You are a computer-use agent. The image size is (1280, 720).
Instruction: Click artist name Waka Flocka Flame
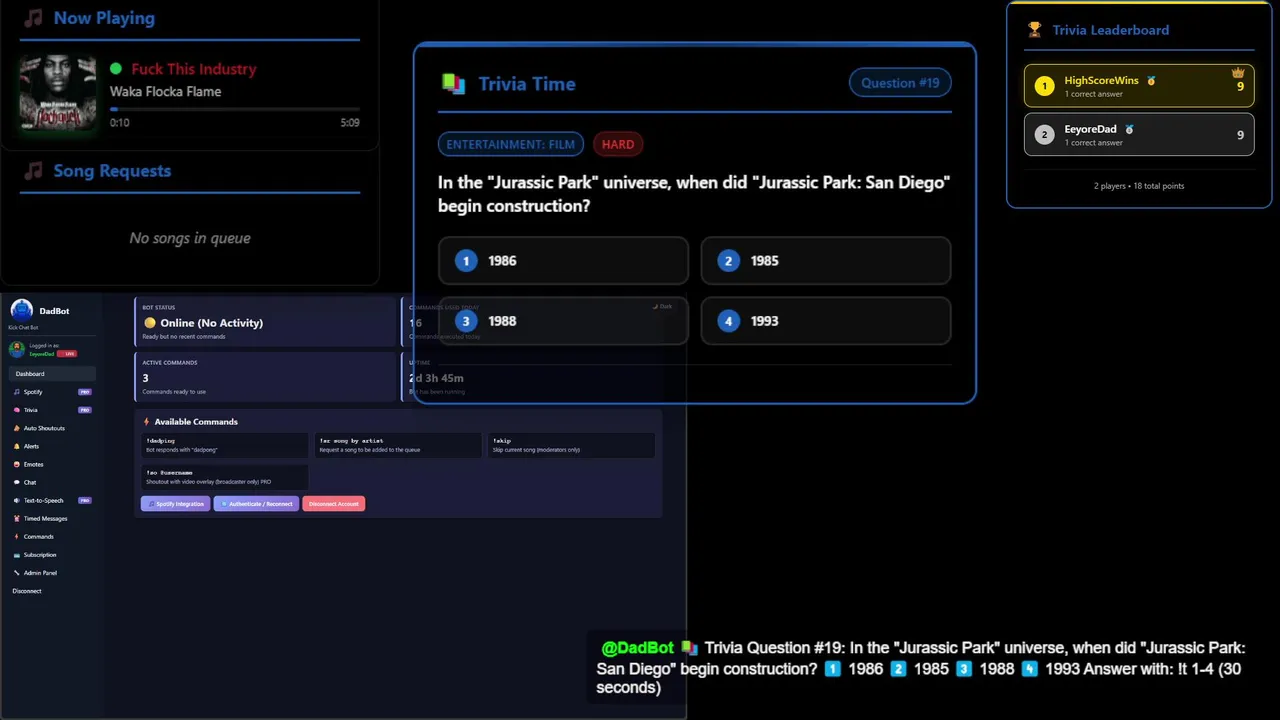pos(166,92)
